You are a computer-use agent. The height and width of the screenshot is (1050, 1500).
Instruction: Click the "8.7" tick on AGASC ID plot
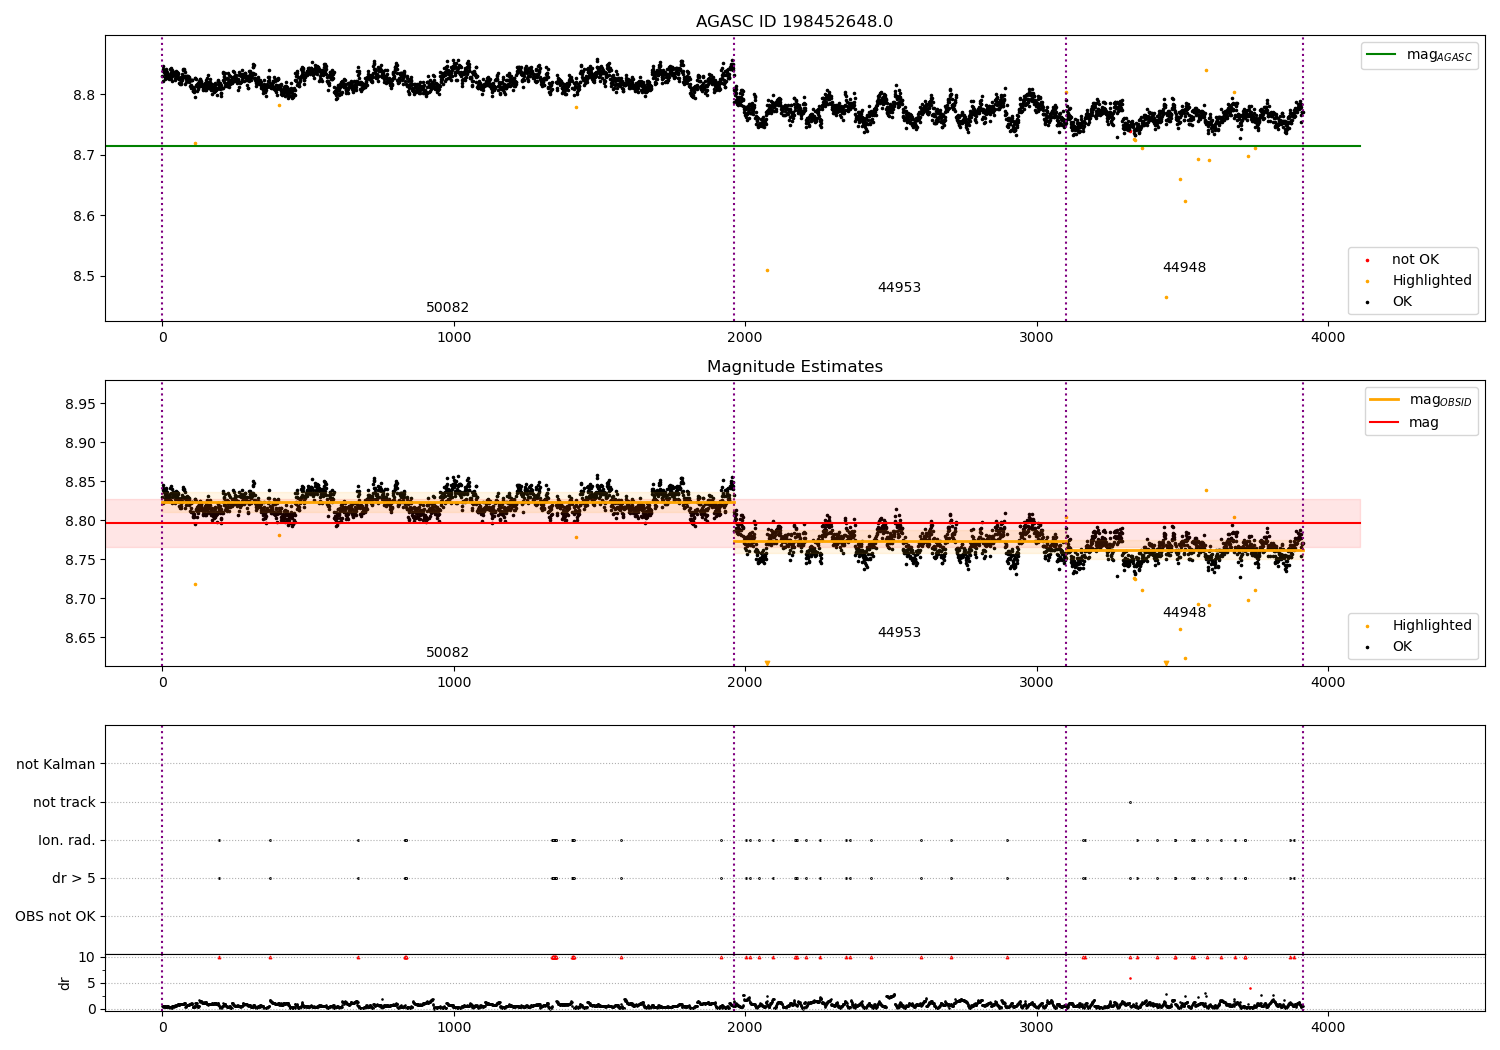83,156
